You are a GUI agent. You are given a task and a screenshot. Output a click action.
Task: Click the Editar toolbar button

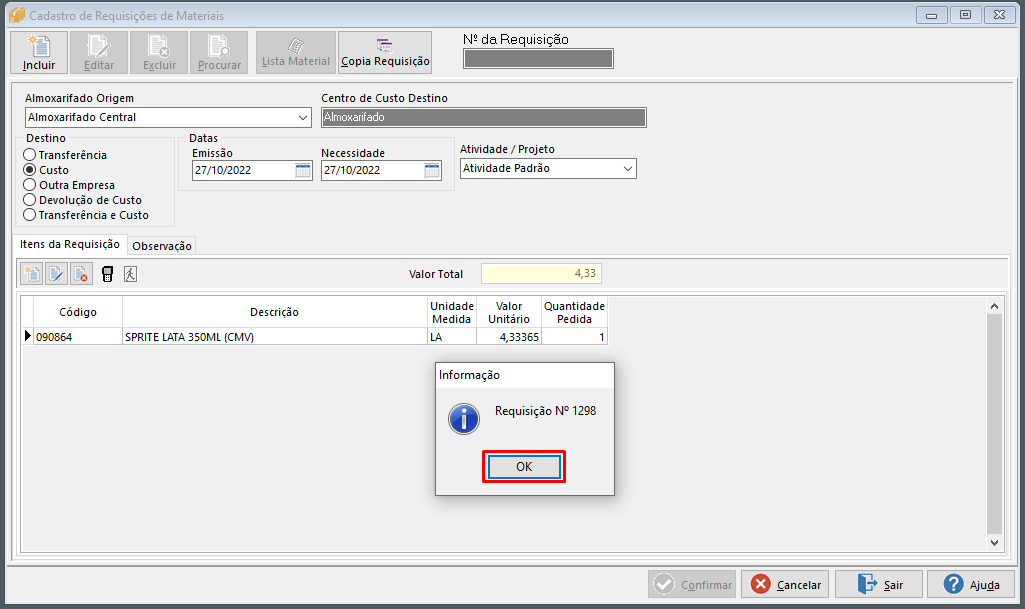99,52
